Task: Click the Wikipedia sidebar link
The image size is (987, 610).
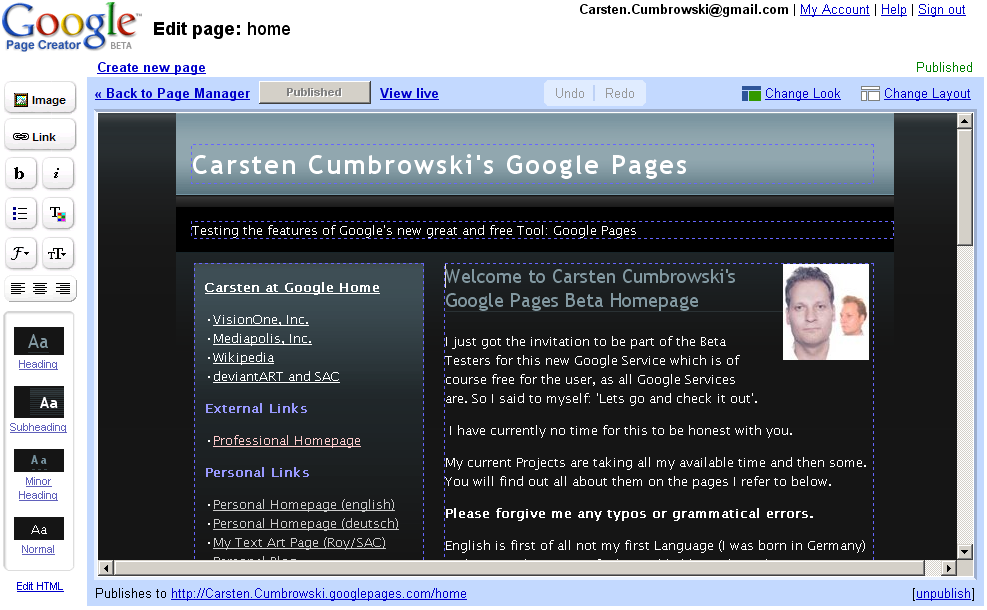Action: pos(243,358)
